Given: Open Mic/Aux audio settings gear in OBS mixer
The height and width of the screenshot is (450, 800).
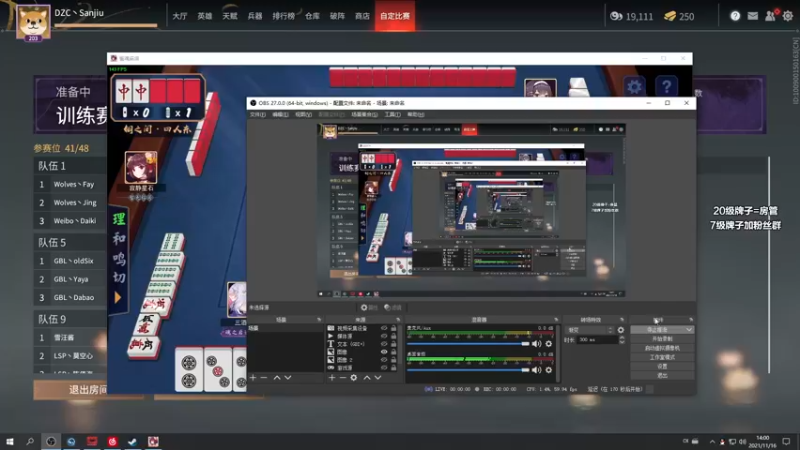Looking at the screenshot, I should pos(549,344).
